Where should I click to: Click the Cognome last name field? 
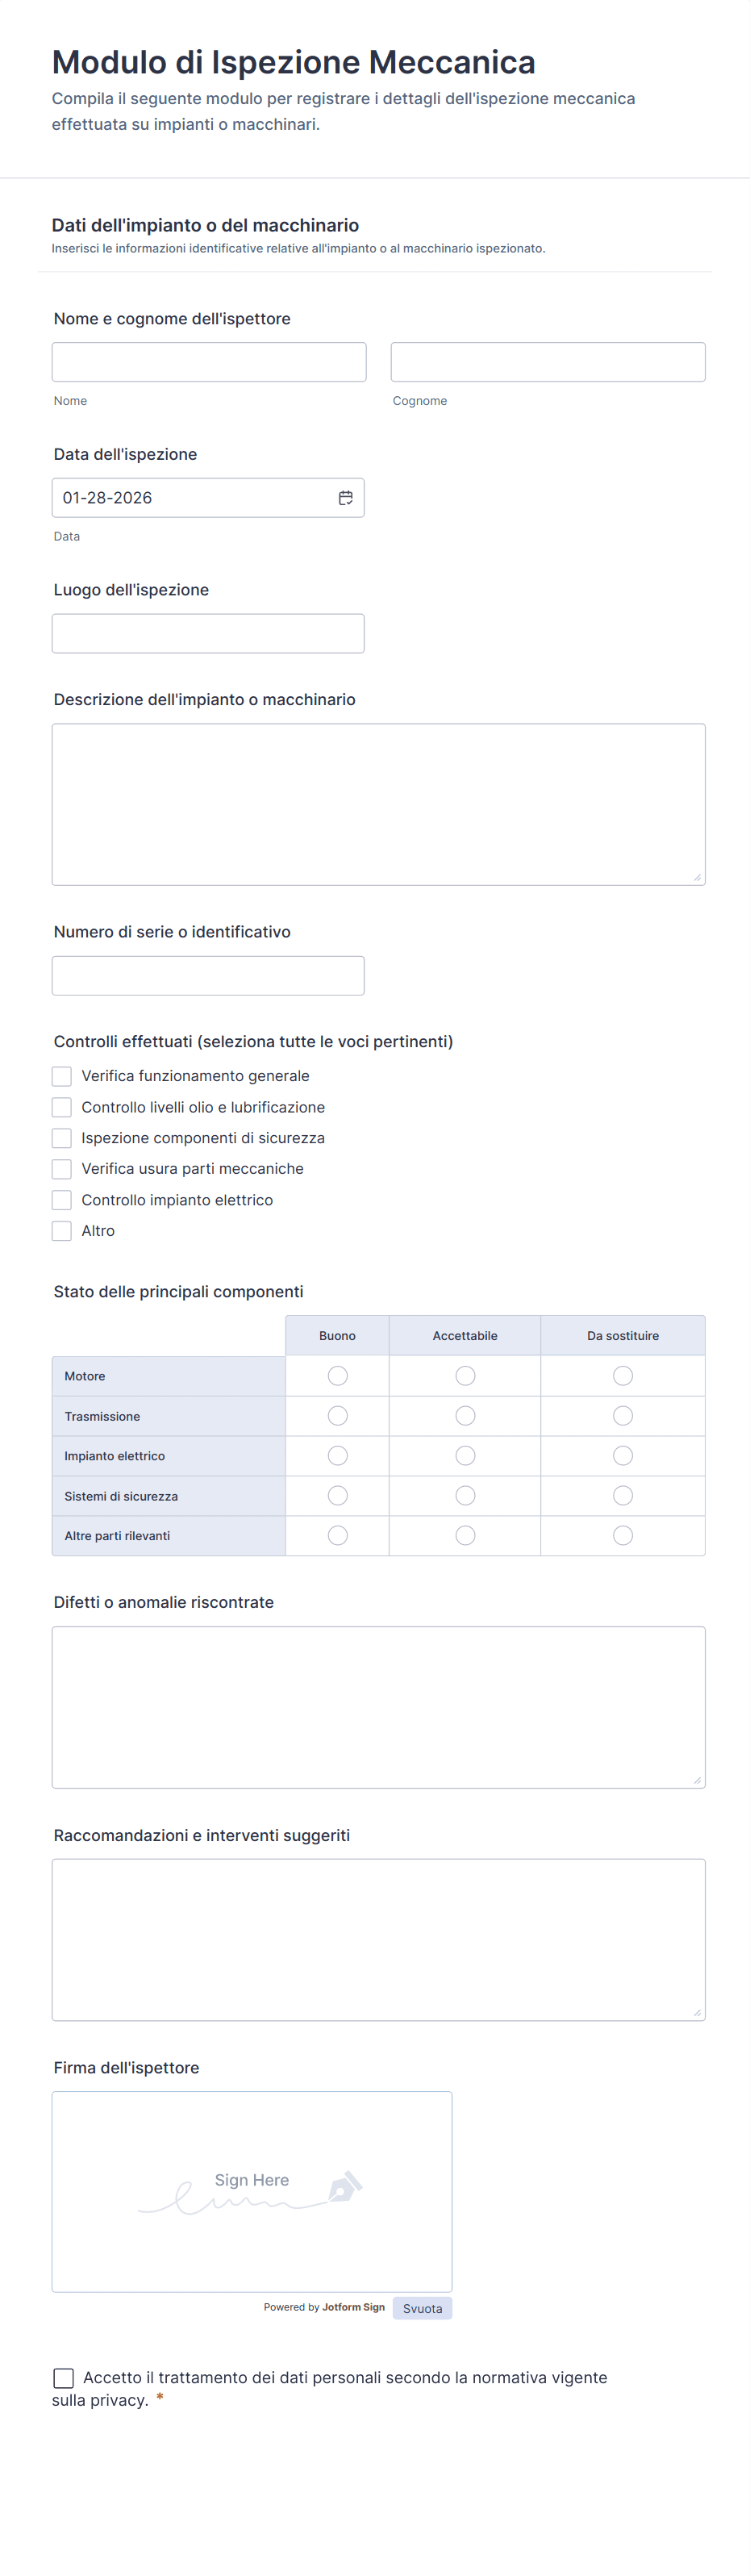pyautogui.click(x=547, y=362)
